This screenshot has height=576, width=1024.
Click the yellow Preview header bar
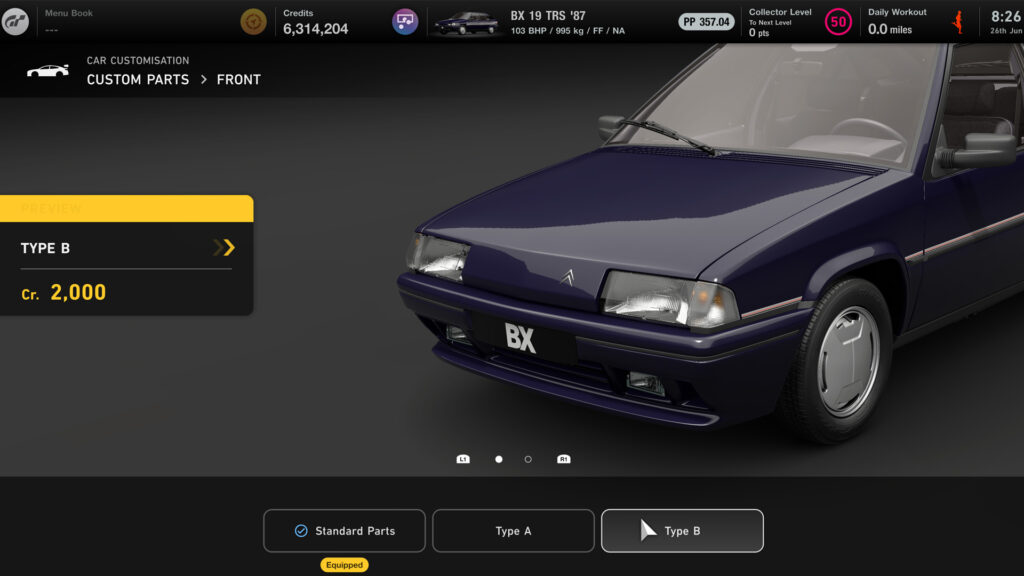coord(127,208)
